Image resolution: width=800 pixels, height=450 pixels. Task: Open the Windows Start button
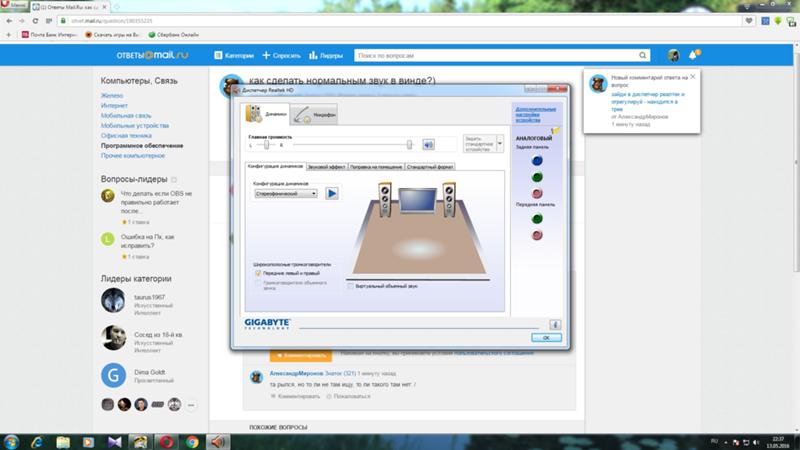coord(11,442)
